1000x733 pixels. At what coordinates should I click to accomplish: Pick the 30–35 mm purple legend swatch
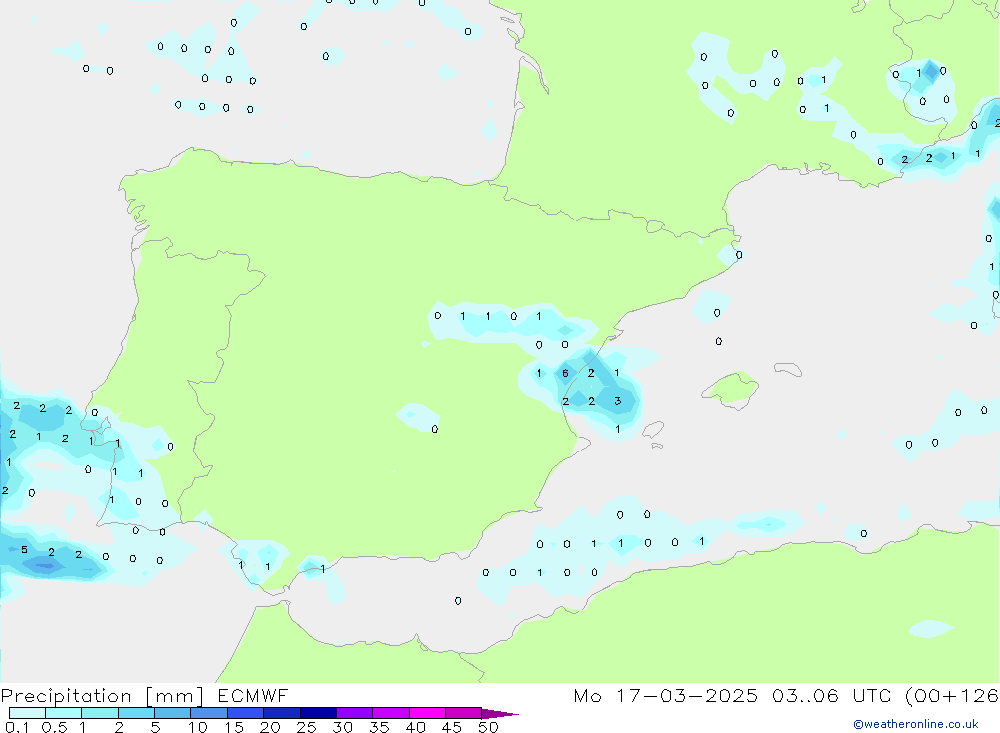pyautogui.click(x=354, y=713)
